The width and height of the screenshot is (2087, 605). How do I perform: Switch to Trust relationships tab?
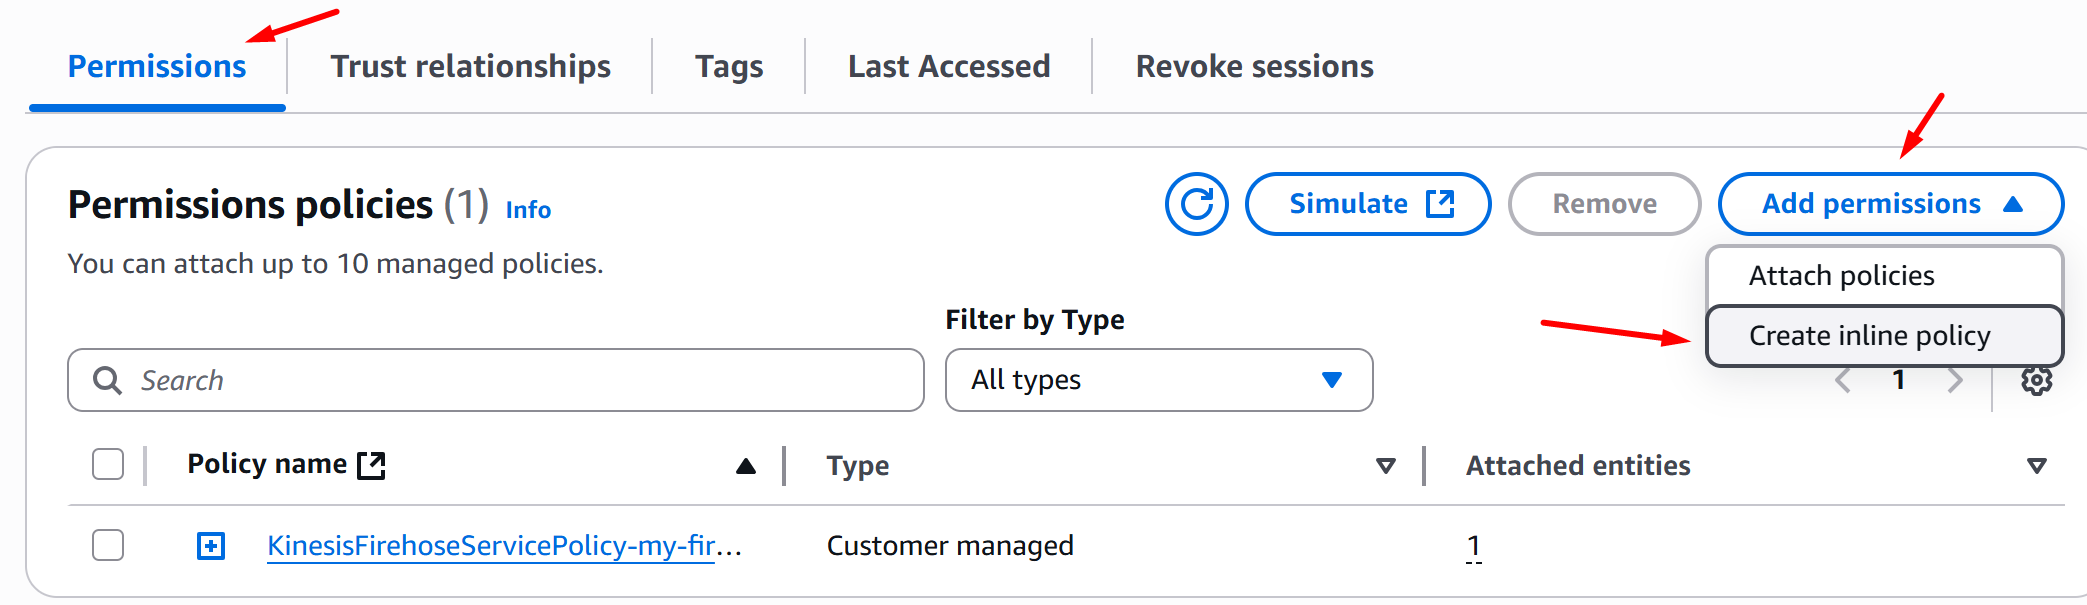[470, 66]
